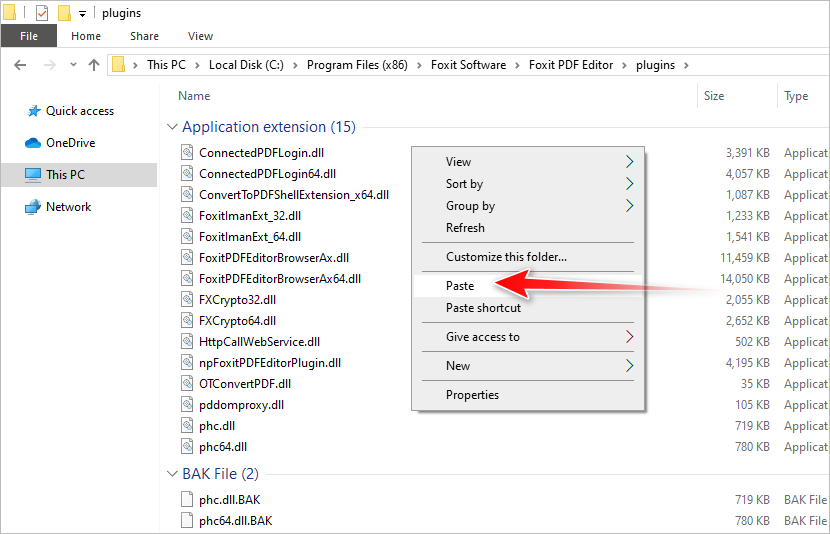Screen dimensions: 830x534
Task: Sort files by the Size column header
Action: 714,96
